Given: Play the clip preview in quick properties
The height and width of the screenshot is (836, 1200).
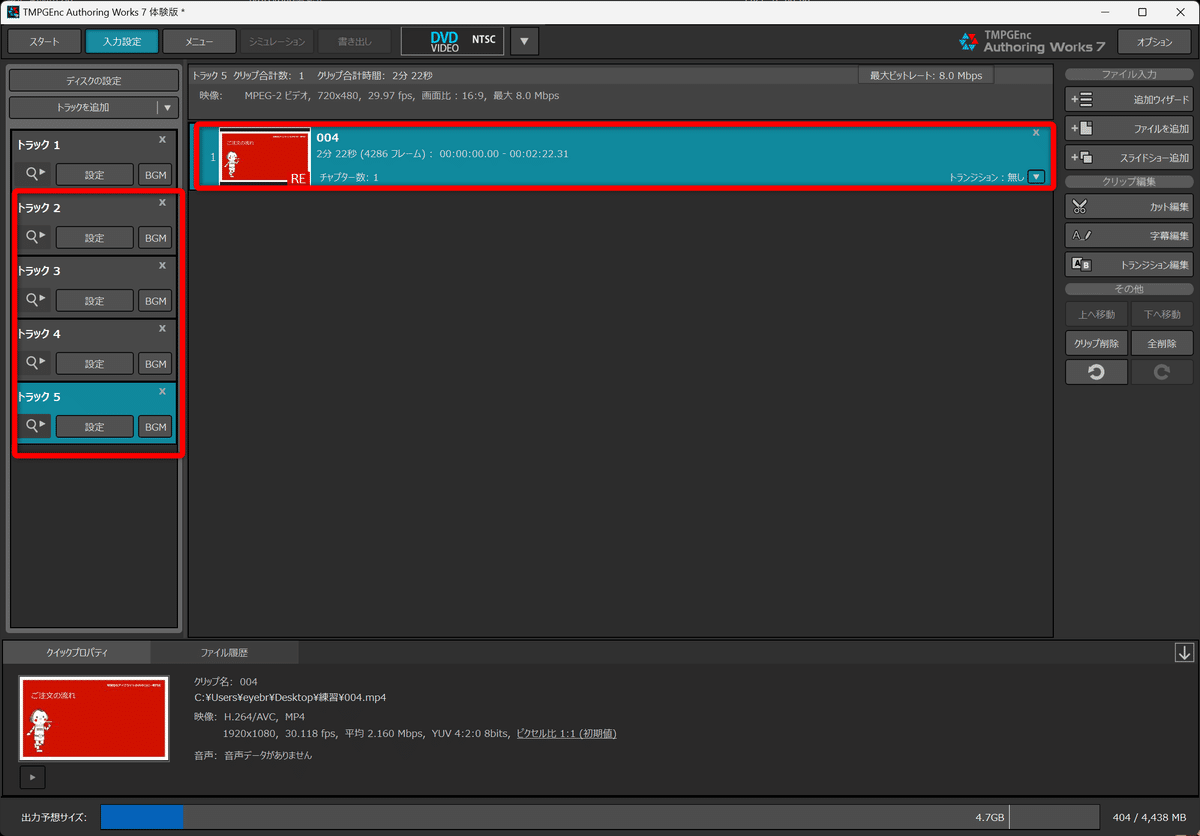Looking at the screenshot, I should [x=32, y=776].
